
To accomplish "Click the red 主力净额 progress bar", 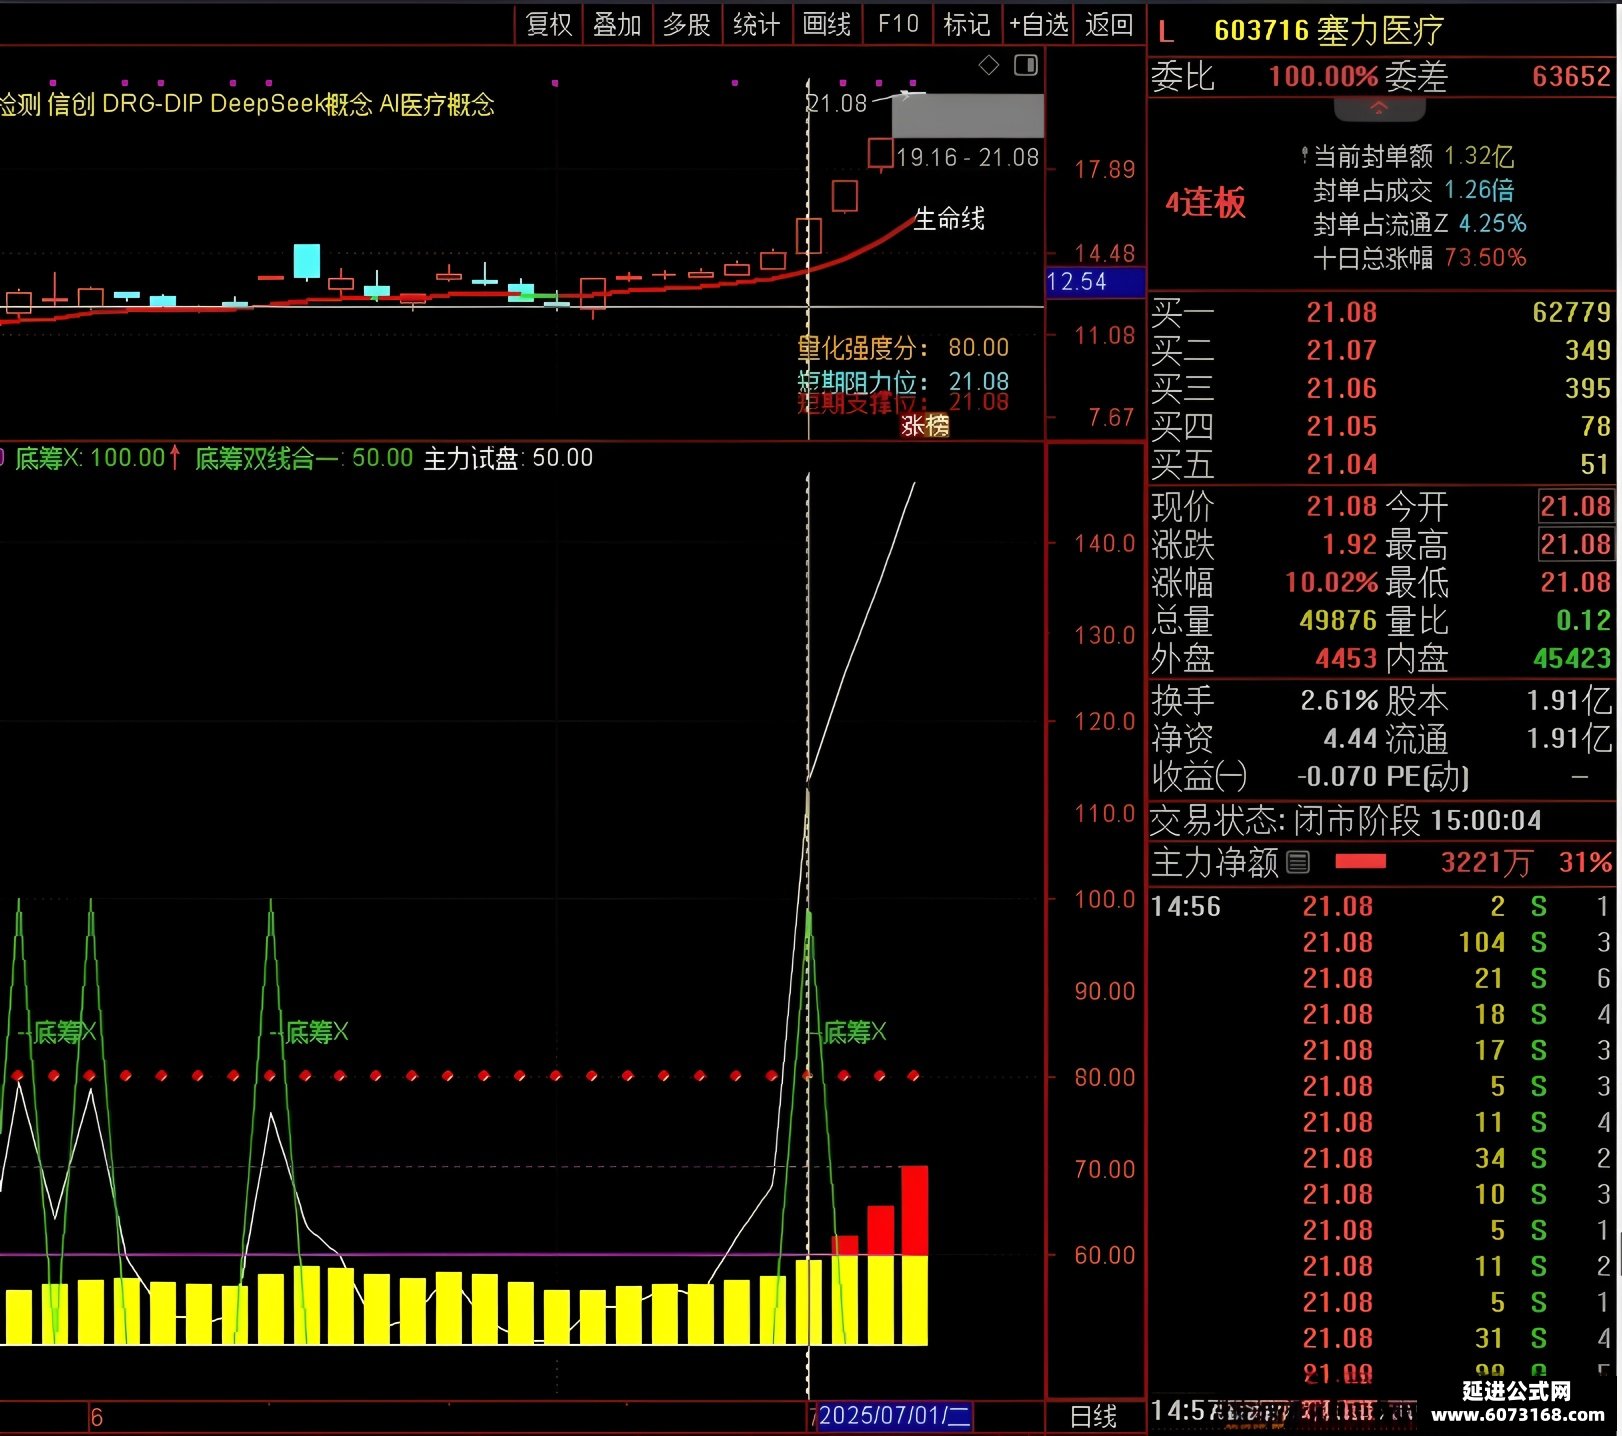I will (x=1361, y=861).
